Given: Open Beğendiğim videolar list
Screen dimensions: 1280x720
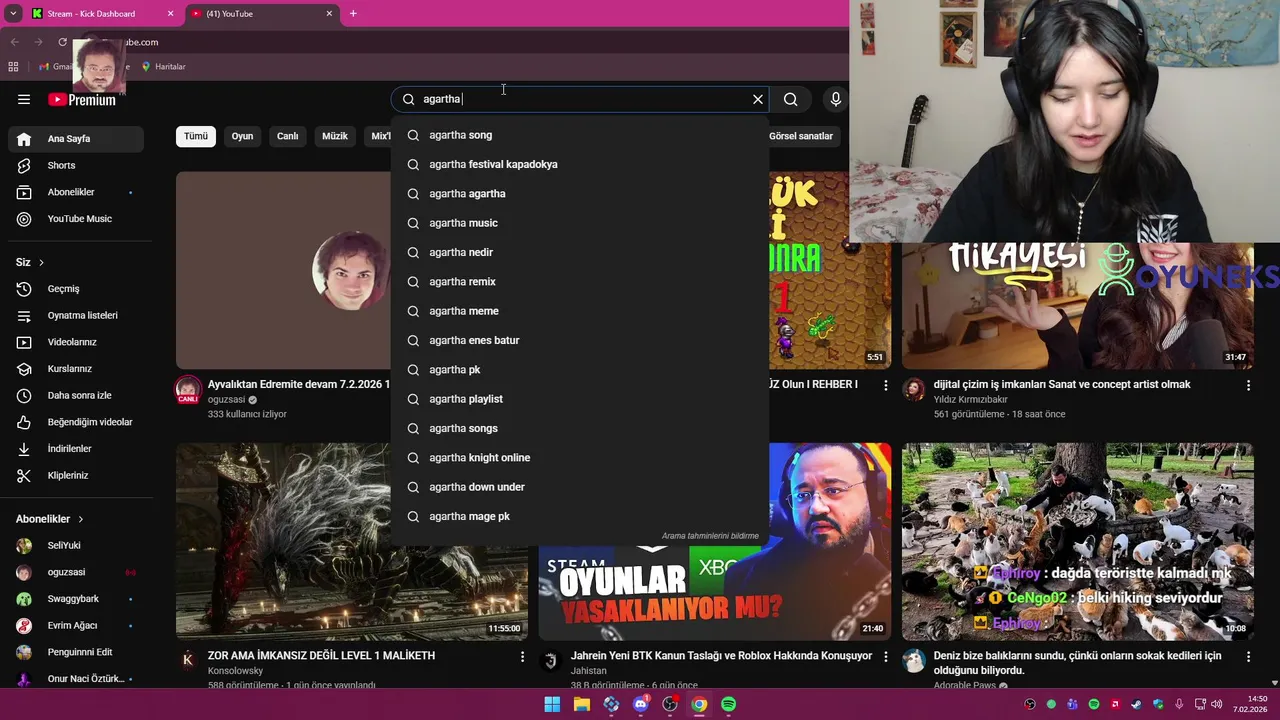Looking at the screenshot, I should pyautogui.click(x=76, y=422).
